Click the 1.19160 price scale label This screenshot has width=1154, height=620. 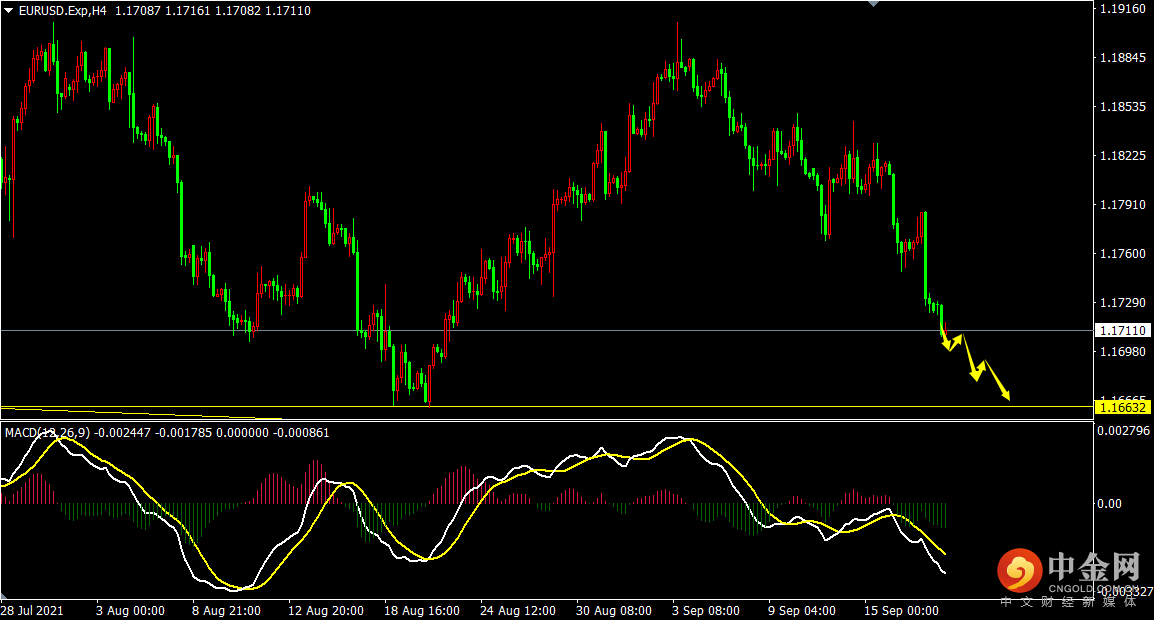1122,9
